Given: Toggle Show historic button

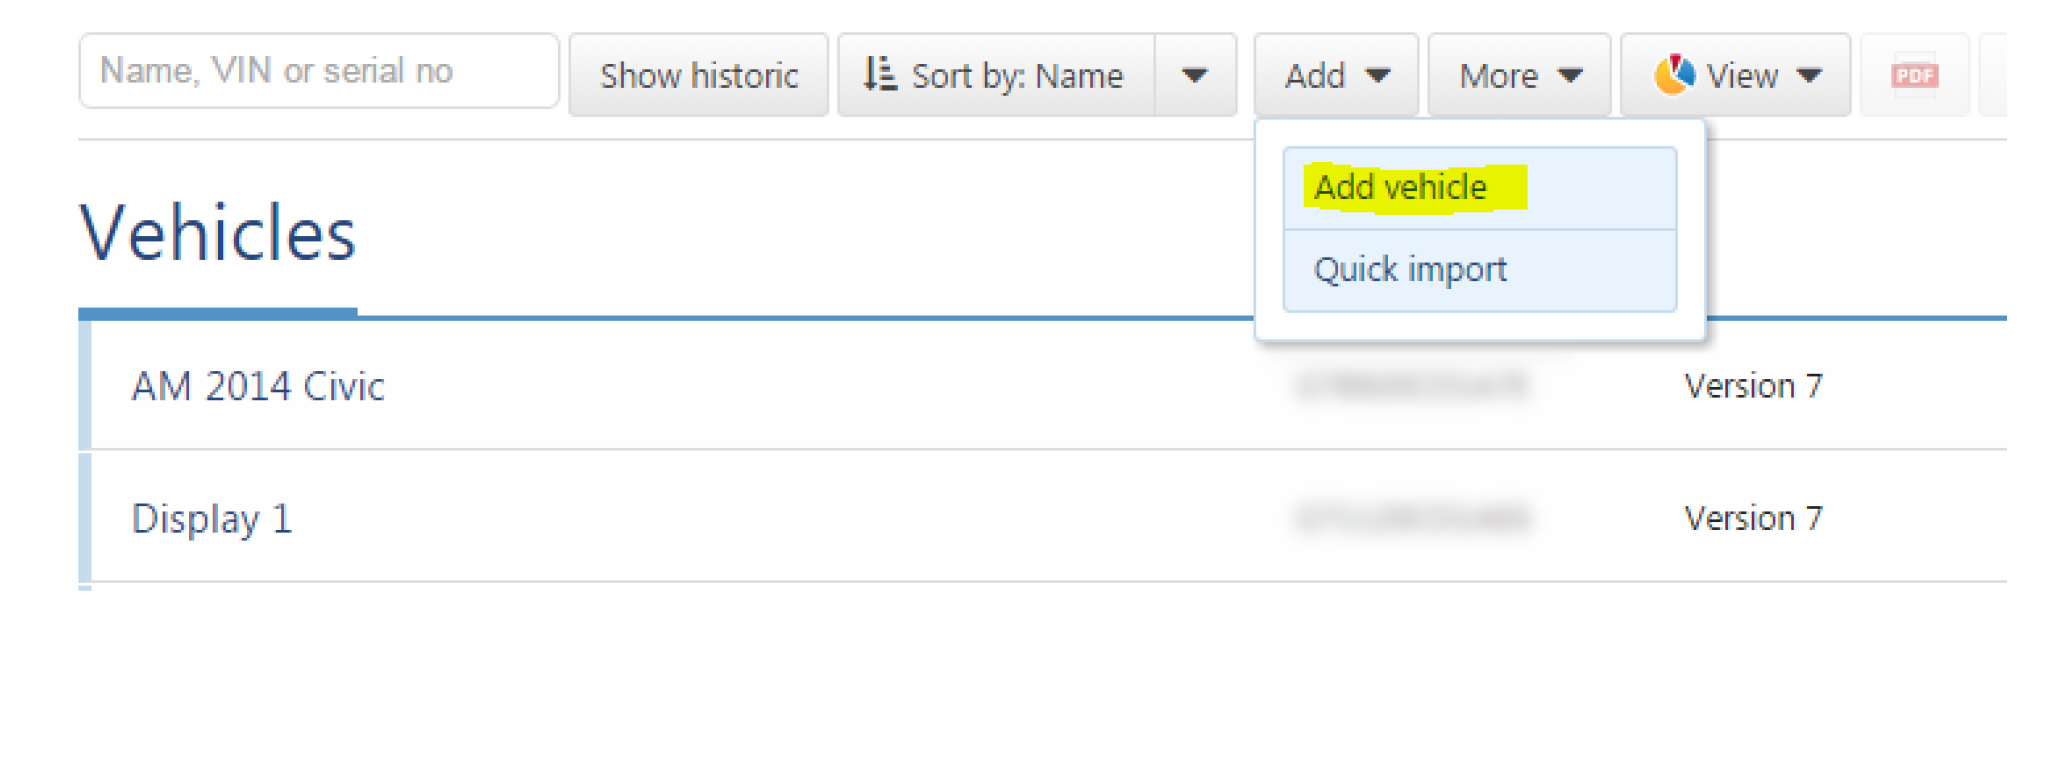Looking at the screenshot, I should [x=699, y=75].
